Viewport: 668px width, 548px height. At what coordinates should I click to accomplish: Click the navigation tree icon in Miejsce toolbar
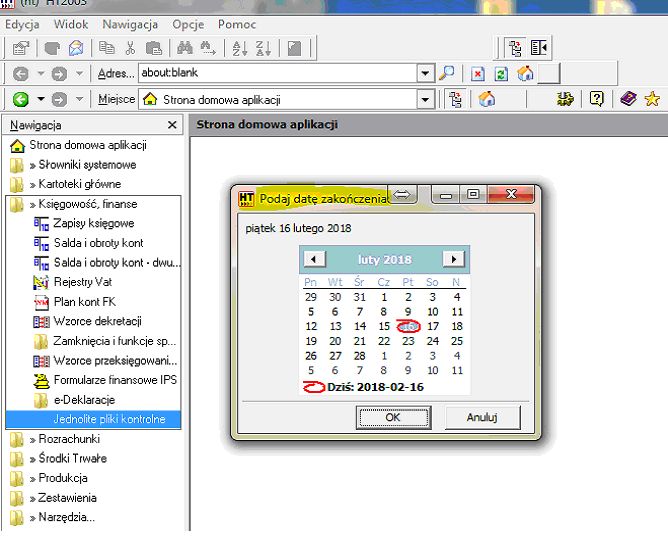click(x=455, y=99)
